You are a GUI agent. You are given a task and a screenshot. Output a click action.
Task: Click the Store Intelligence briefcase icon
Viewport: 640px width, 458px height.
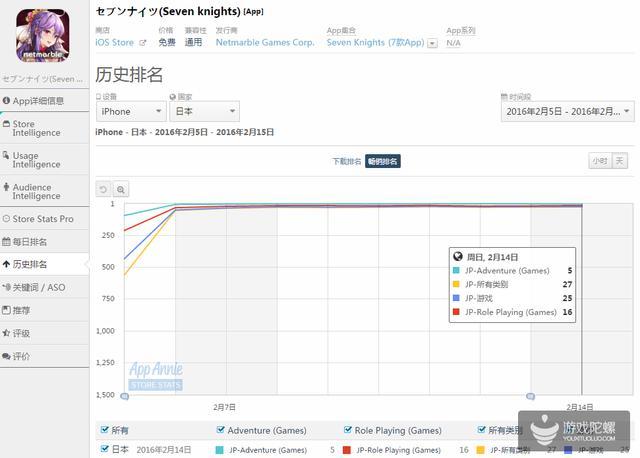6,123
